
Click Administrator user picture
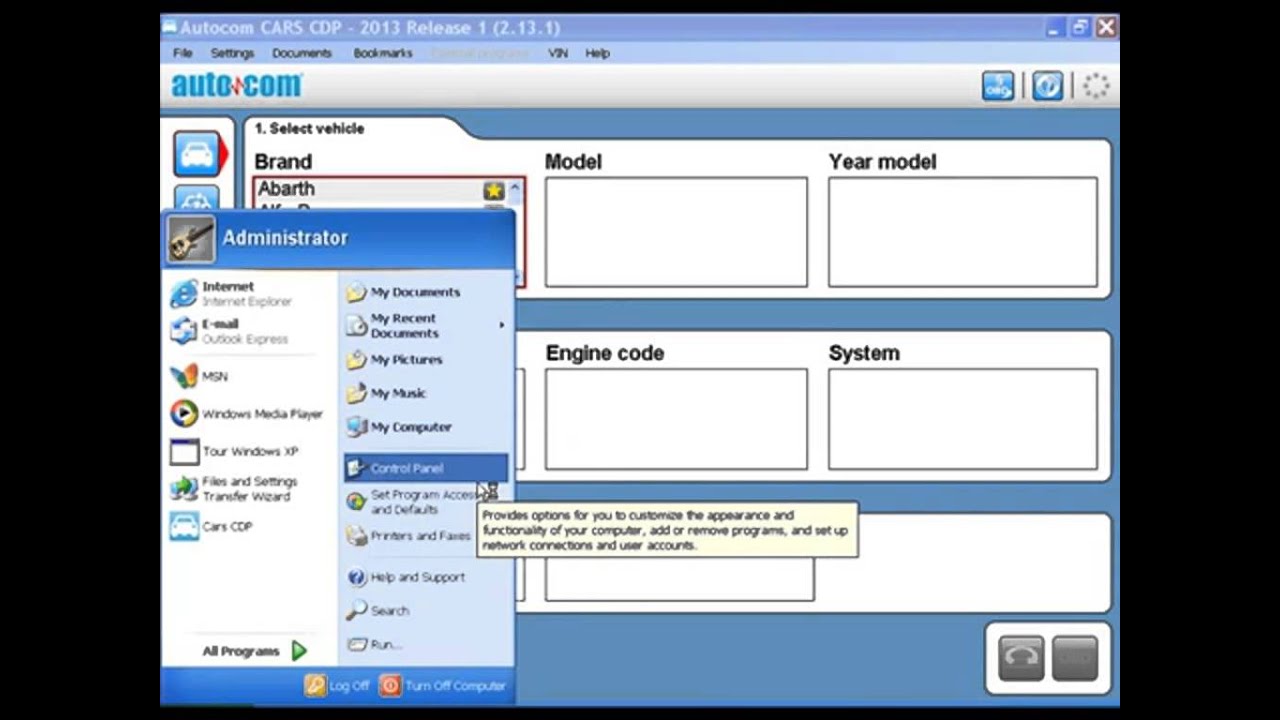point(190,239)
